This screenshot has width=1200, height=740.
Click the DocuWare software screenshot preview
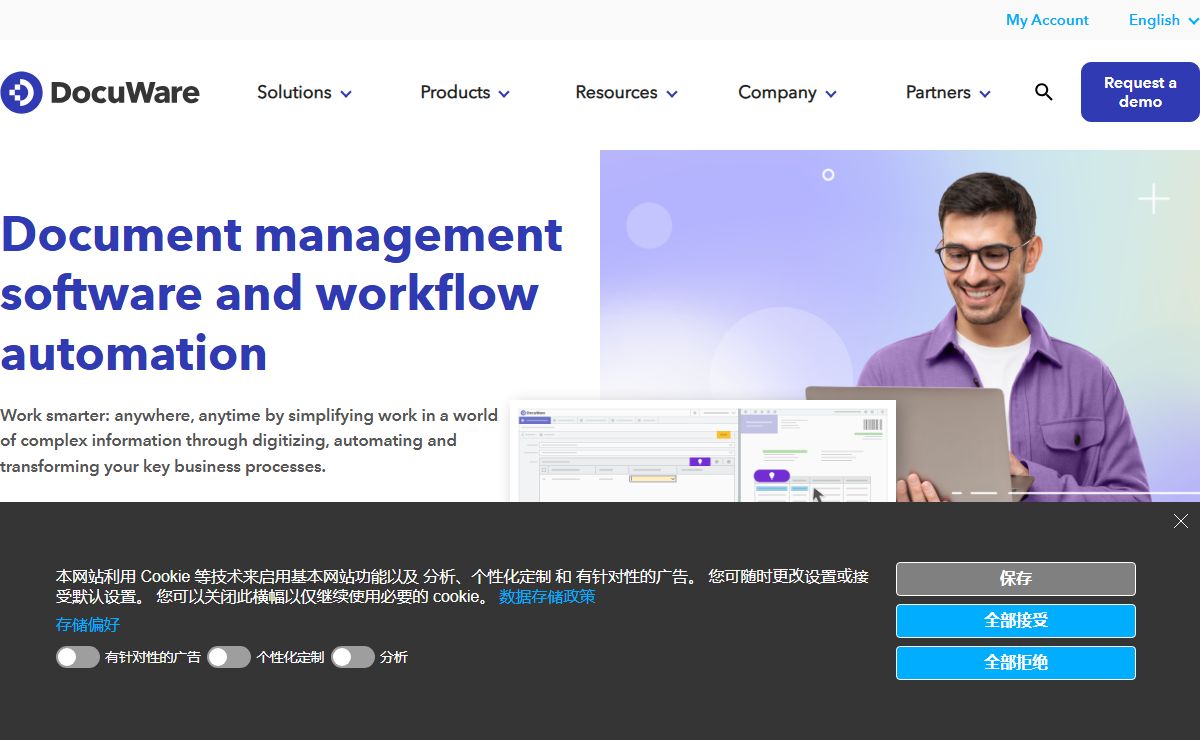[x=702, y=451]
